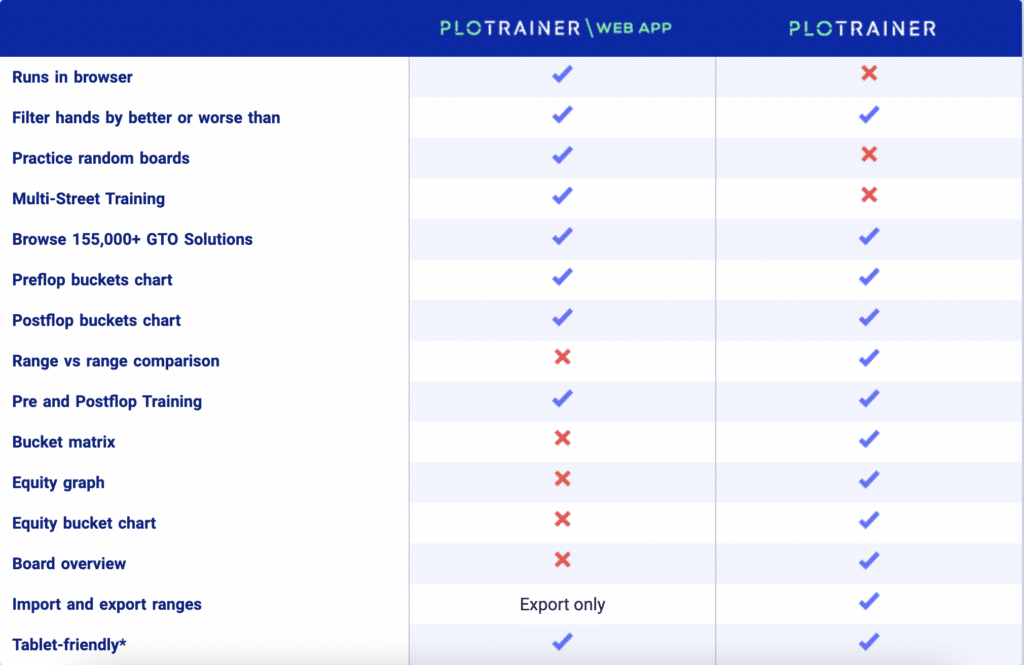Click the Filter hands by better or worse label
This screenshot has width=1024, height=665.
(x=146, y=118)
